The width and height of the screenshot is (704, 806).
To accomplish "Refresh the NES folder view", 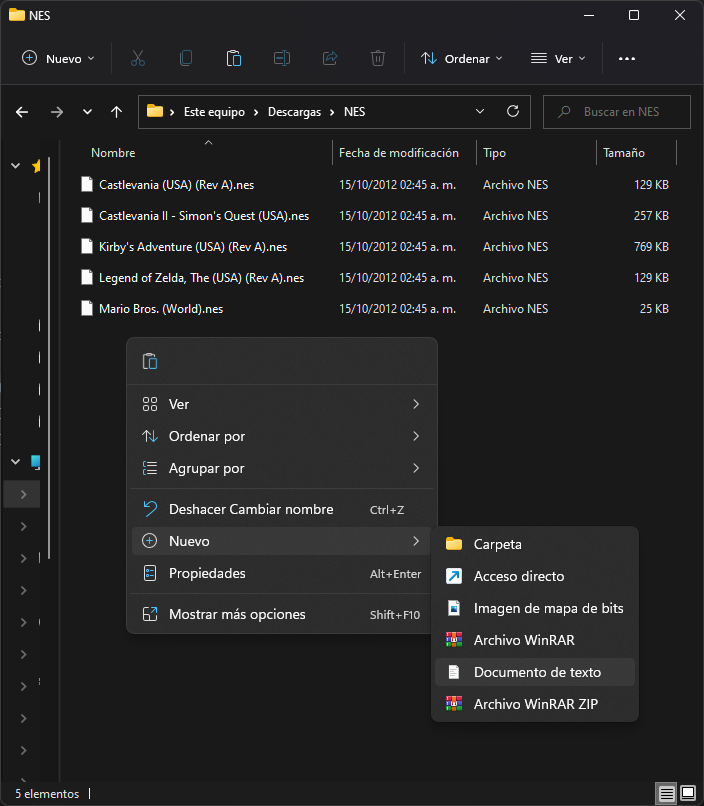I will (513, 112).
